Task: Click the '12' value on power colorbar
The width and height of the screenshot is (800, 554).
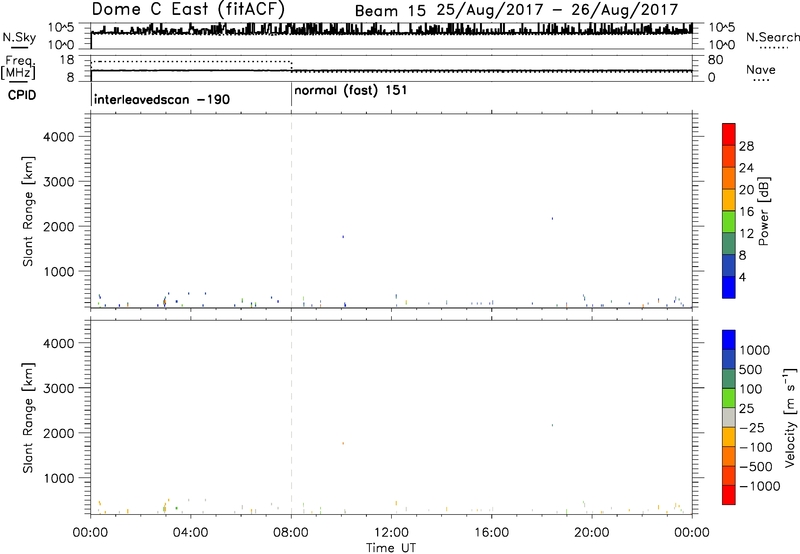Action: click(x=746, y=234)
